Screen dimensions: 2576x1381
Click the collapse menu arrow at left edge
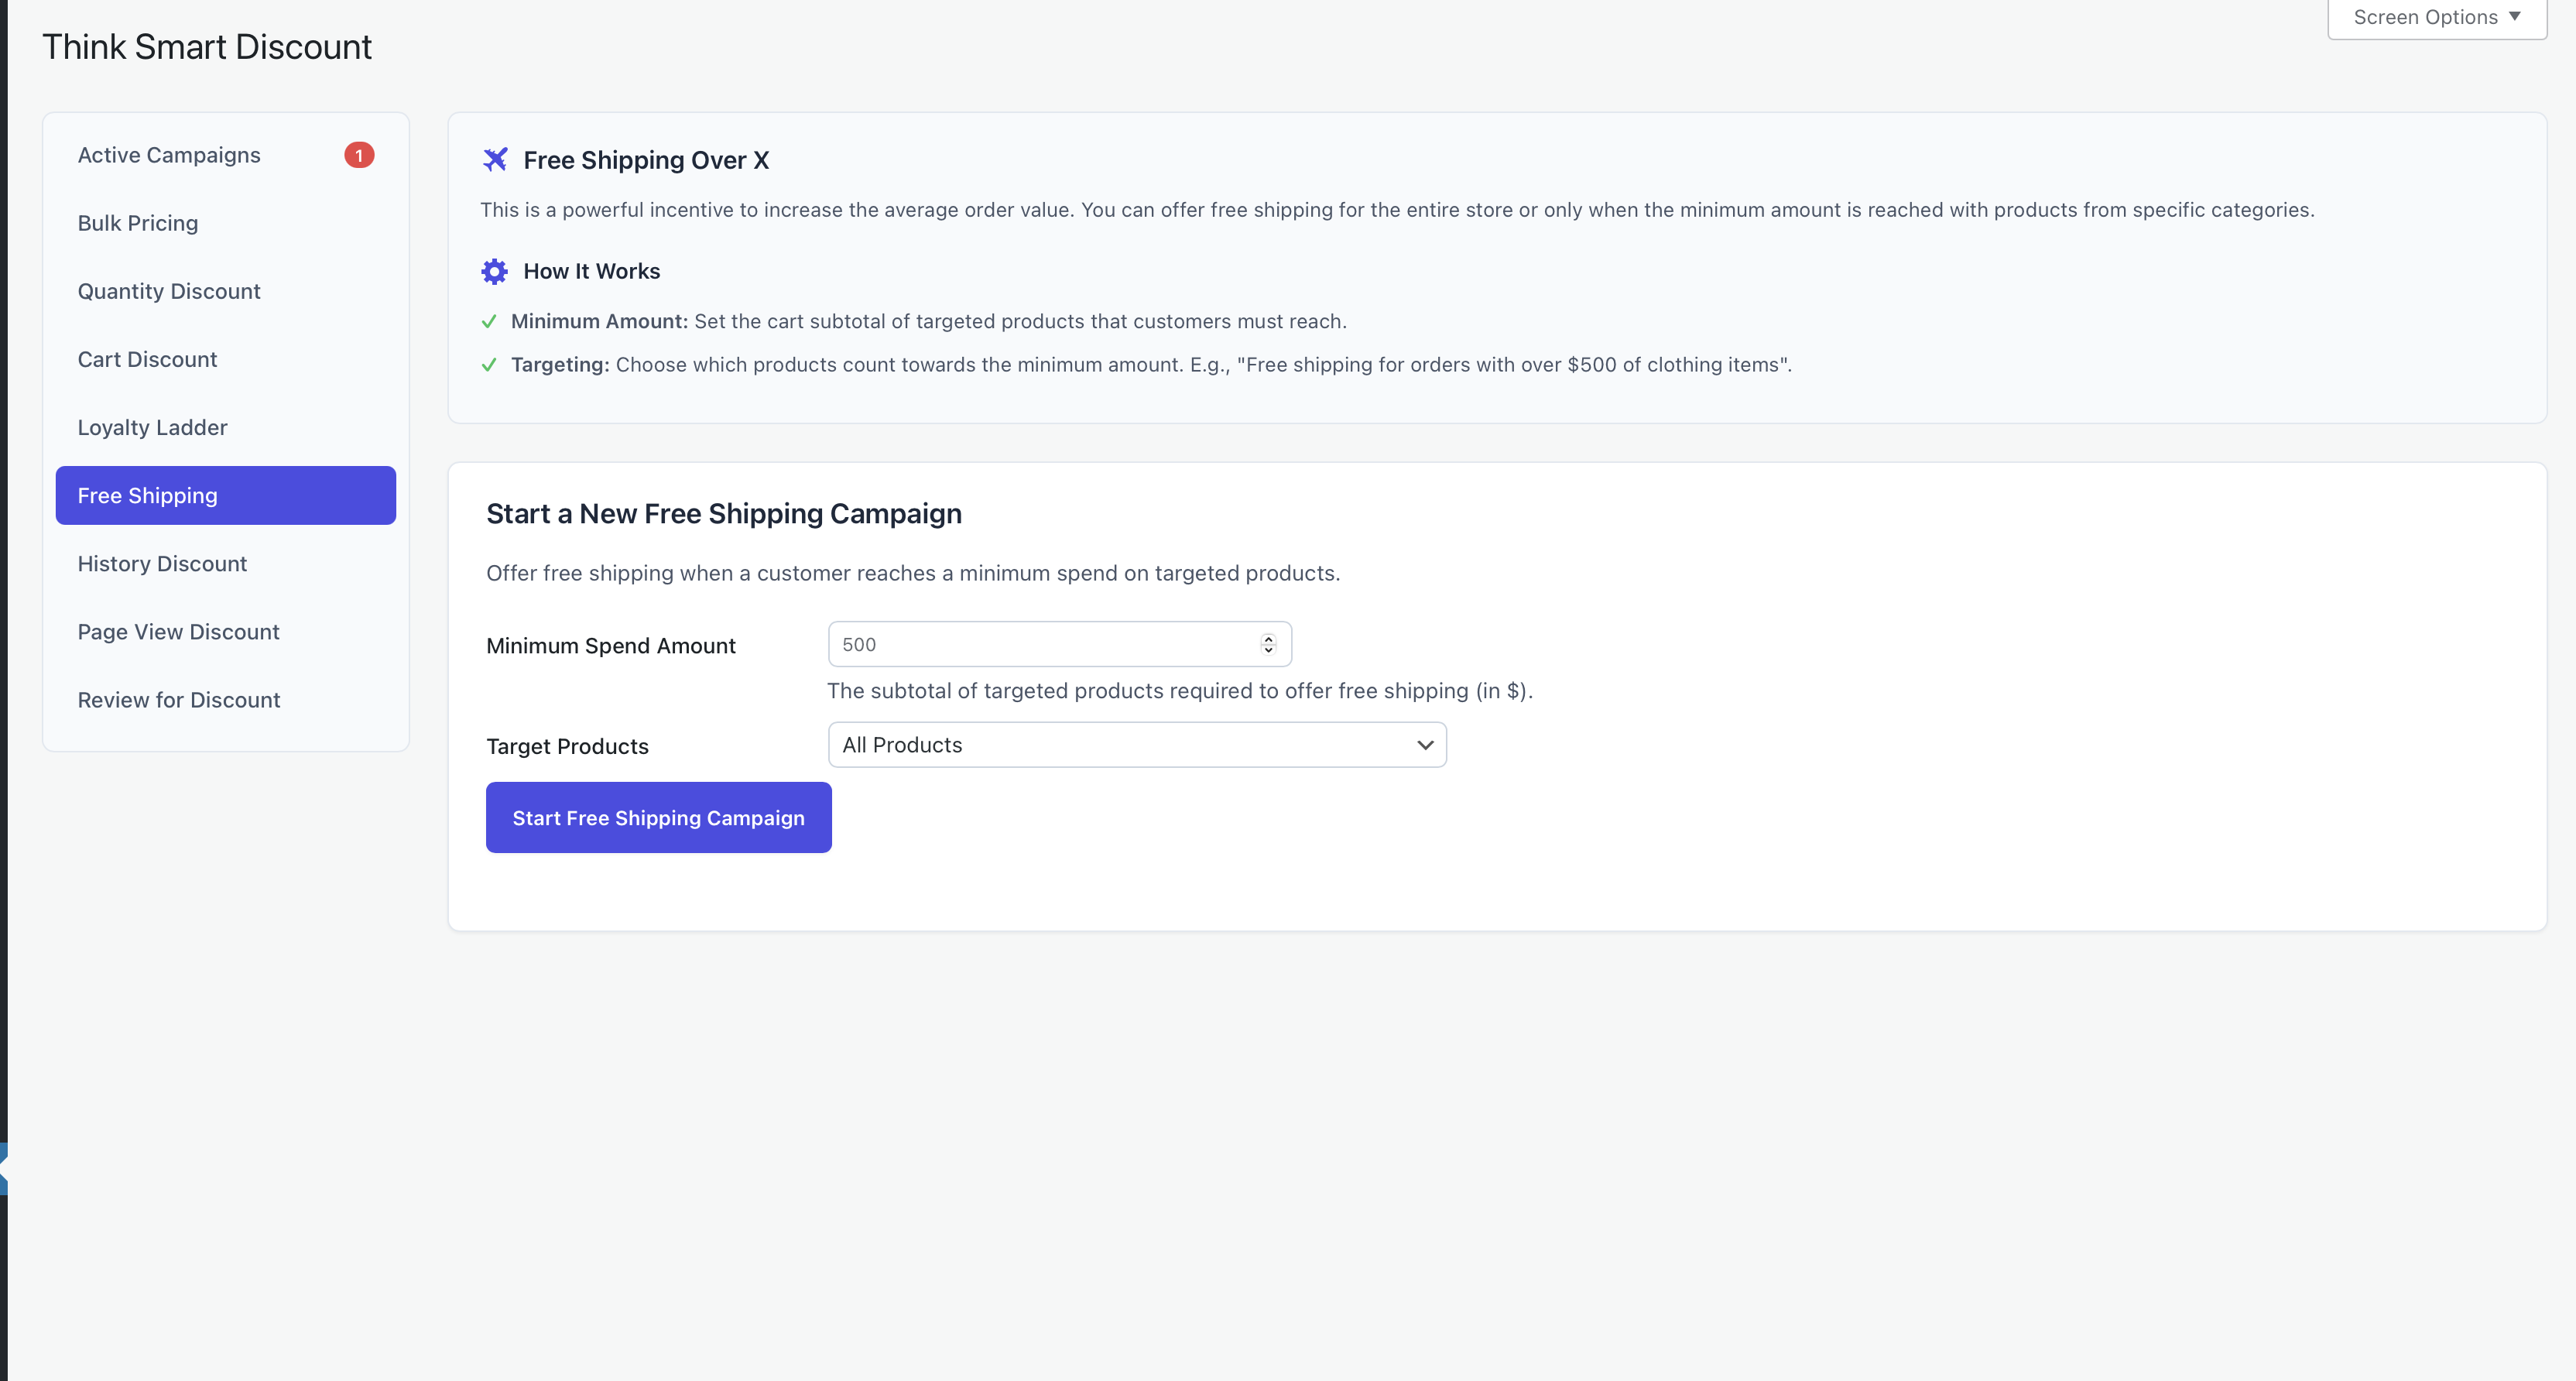[4, 1168]
